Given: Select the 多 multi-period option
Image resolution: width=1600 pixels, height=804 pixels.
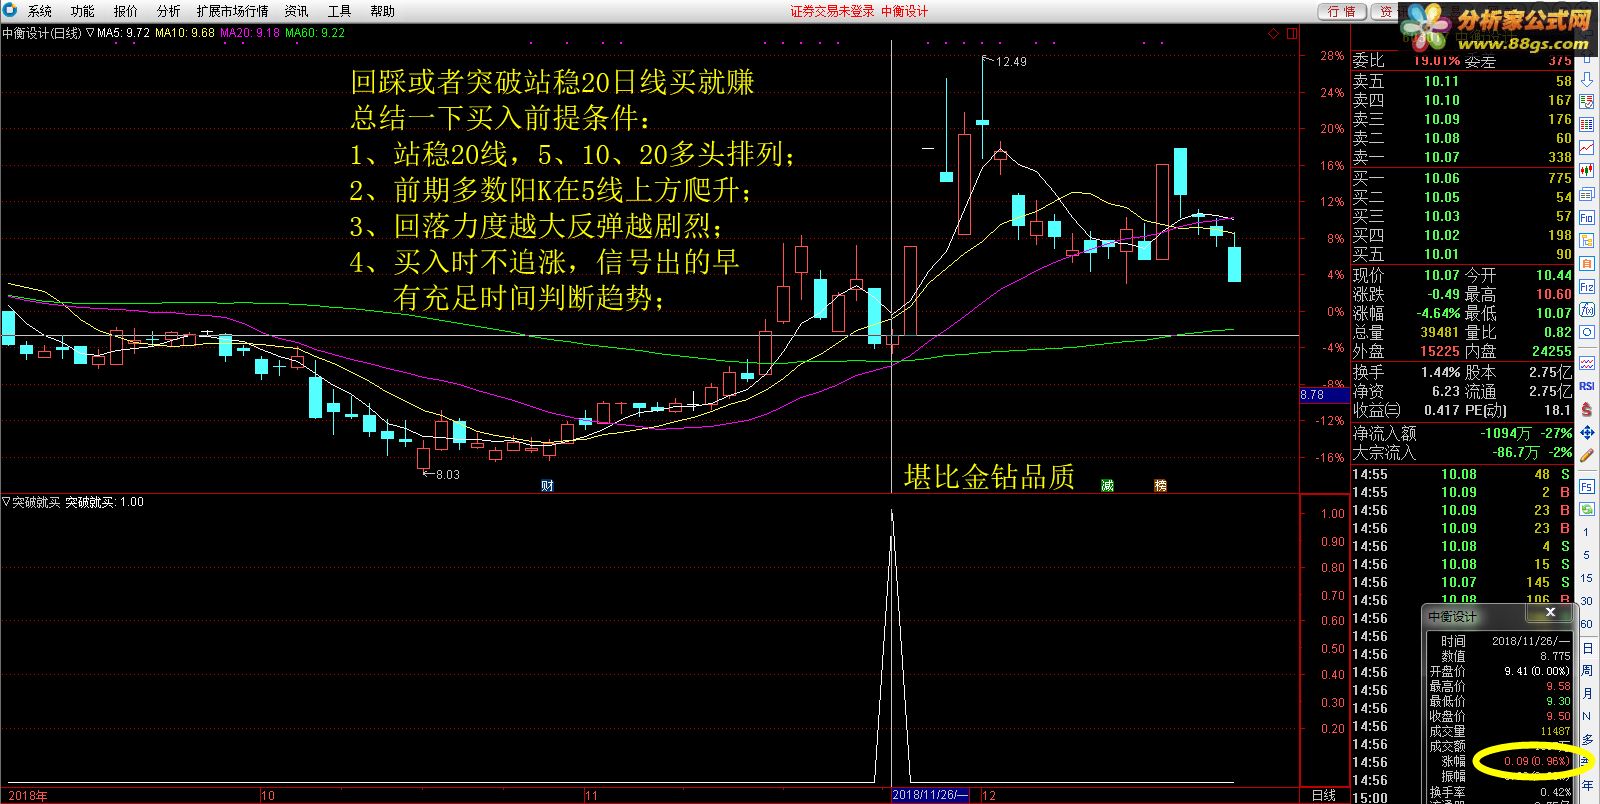Looking at the screenshot, I should [x=1587, y=740].
